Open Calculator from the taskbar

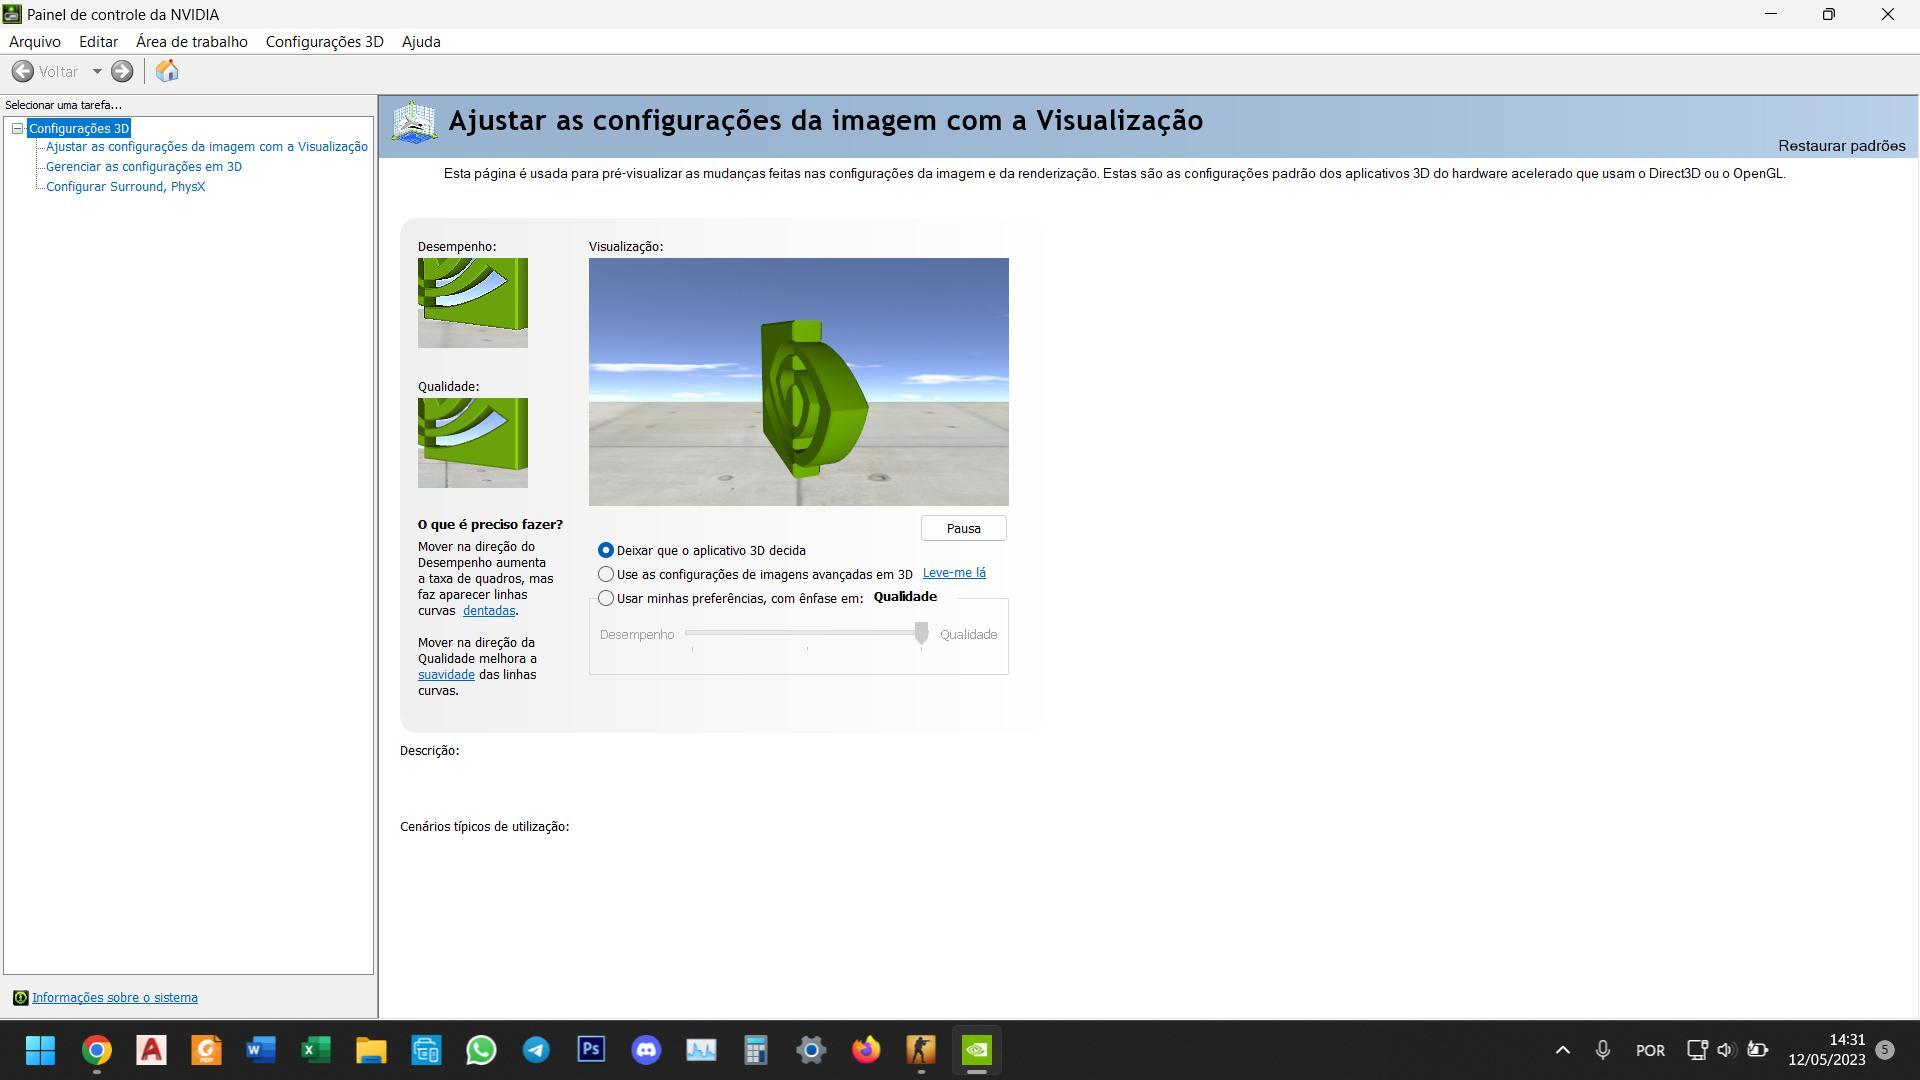click(x=756, y=1050)
